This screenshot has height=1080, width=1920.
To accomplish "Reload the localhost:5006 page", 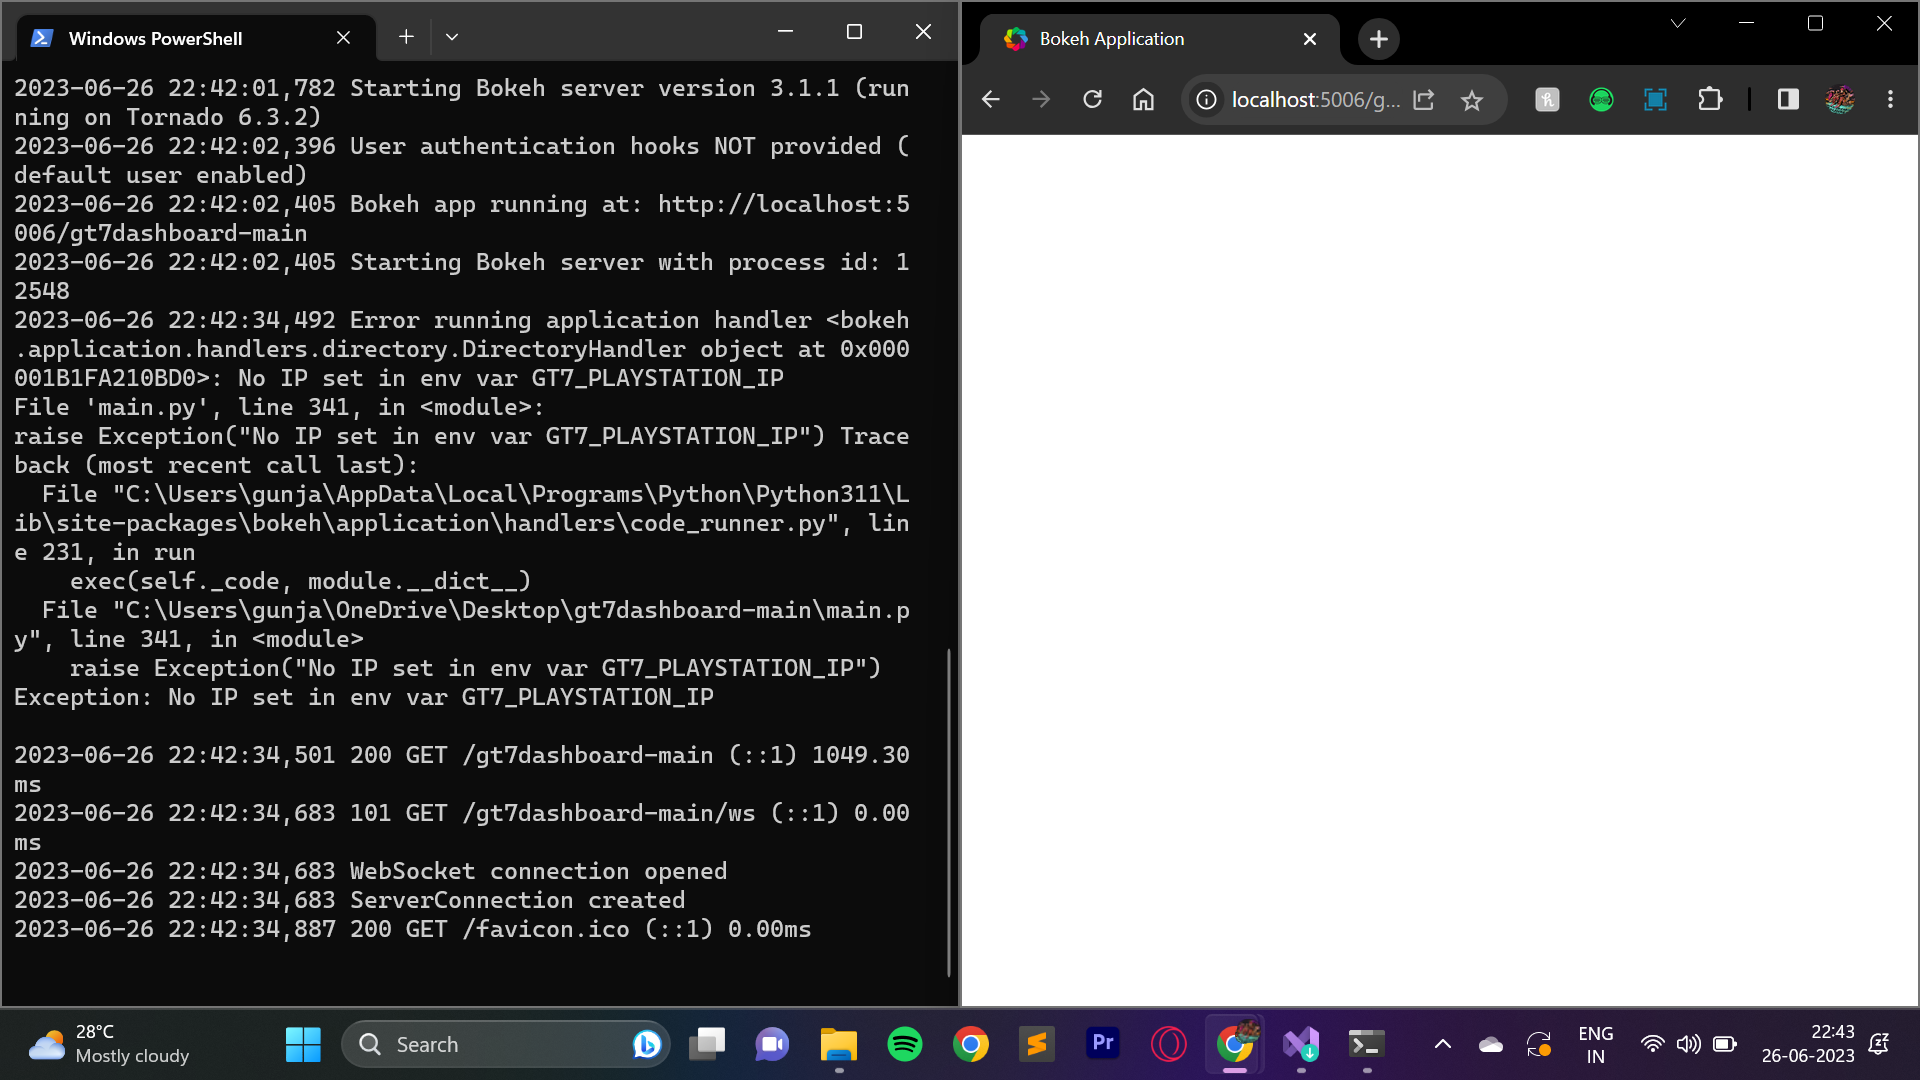I will click(x=1092, y=99).
